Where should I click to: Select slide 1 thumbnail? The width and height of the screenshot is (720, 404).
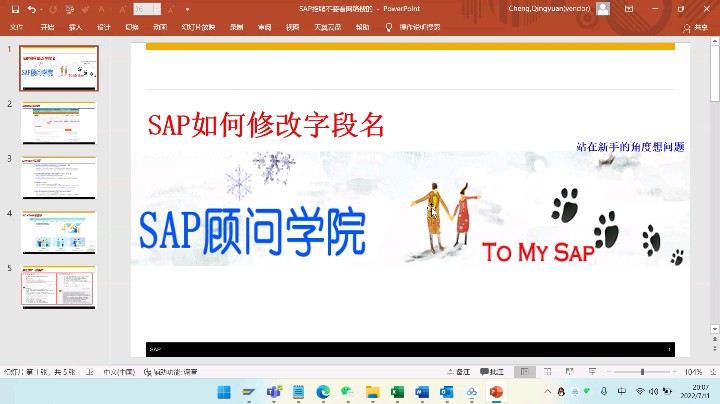59,68
